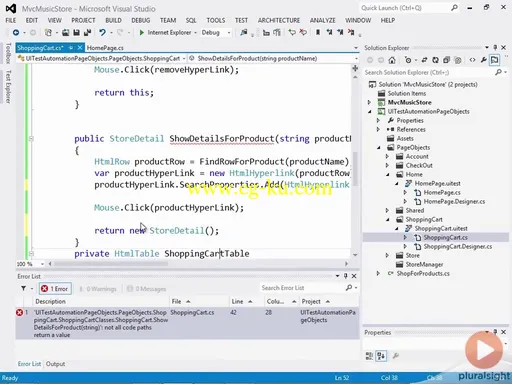Open Properties wrench in Solution Explorer toolbar
The image size is (512, 384).
tap(483, 60)
